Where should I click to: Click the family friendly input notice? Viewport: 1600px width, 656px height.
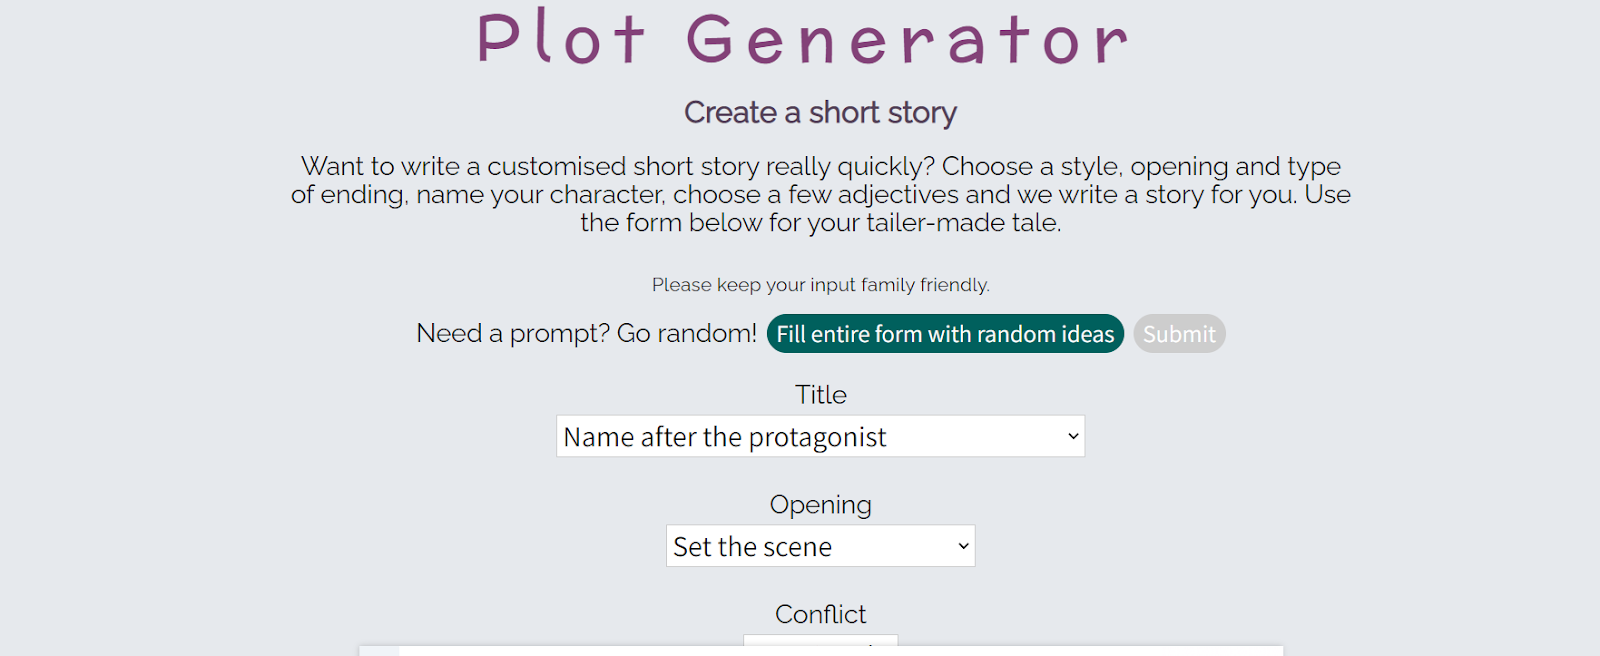pyautogui.click(x=820, y=285)
